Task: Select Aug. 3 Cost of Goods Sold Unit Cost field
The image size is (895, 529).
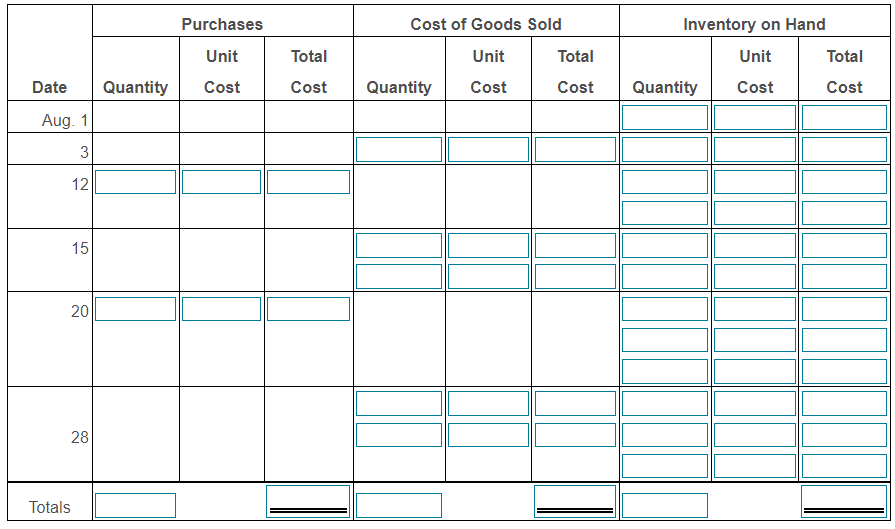Action: 488,150
